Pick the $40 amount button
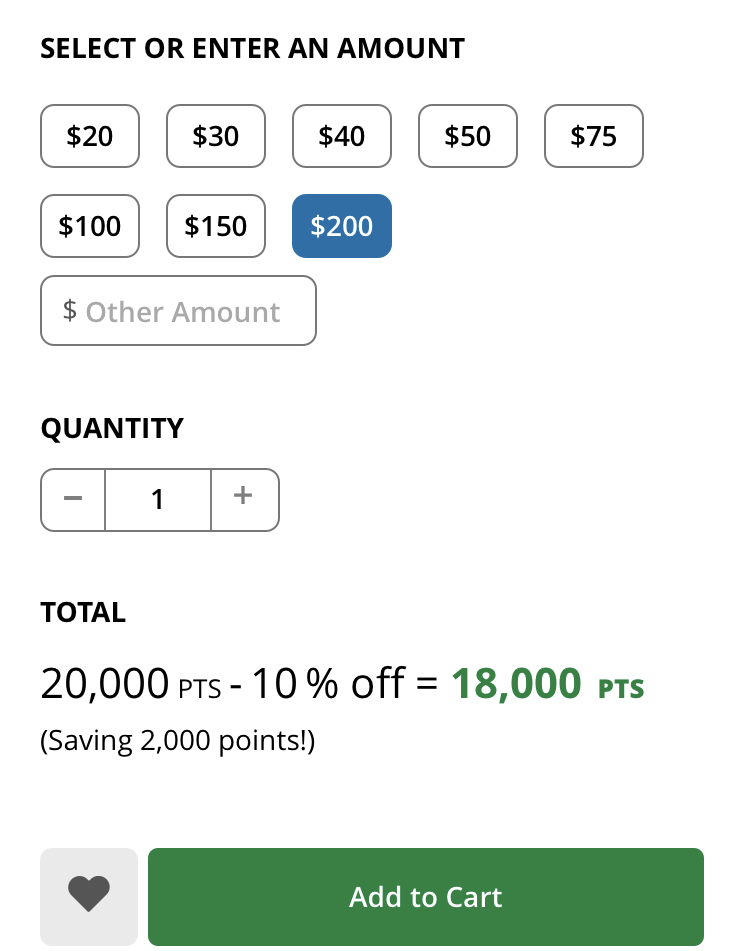Viewport: 750px width, 951px height. pos(342,136)
